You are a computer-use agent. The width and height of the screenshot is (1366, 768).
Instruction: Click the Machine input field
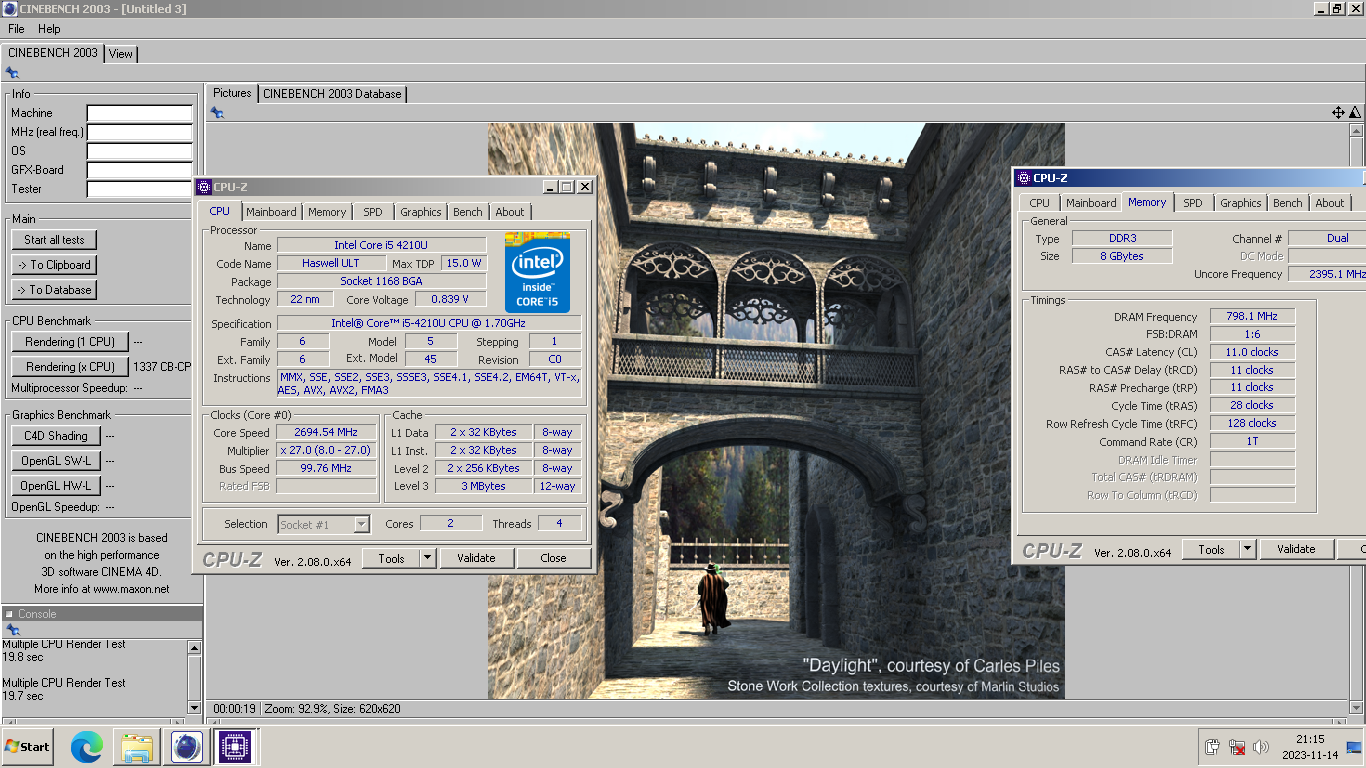point(139,113)
